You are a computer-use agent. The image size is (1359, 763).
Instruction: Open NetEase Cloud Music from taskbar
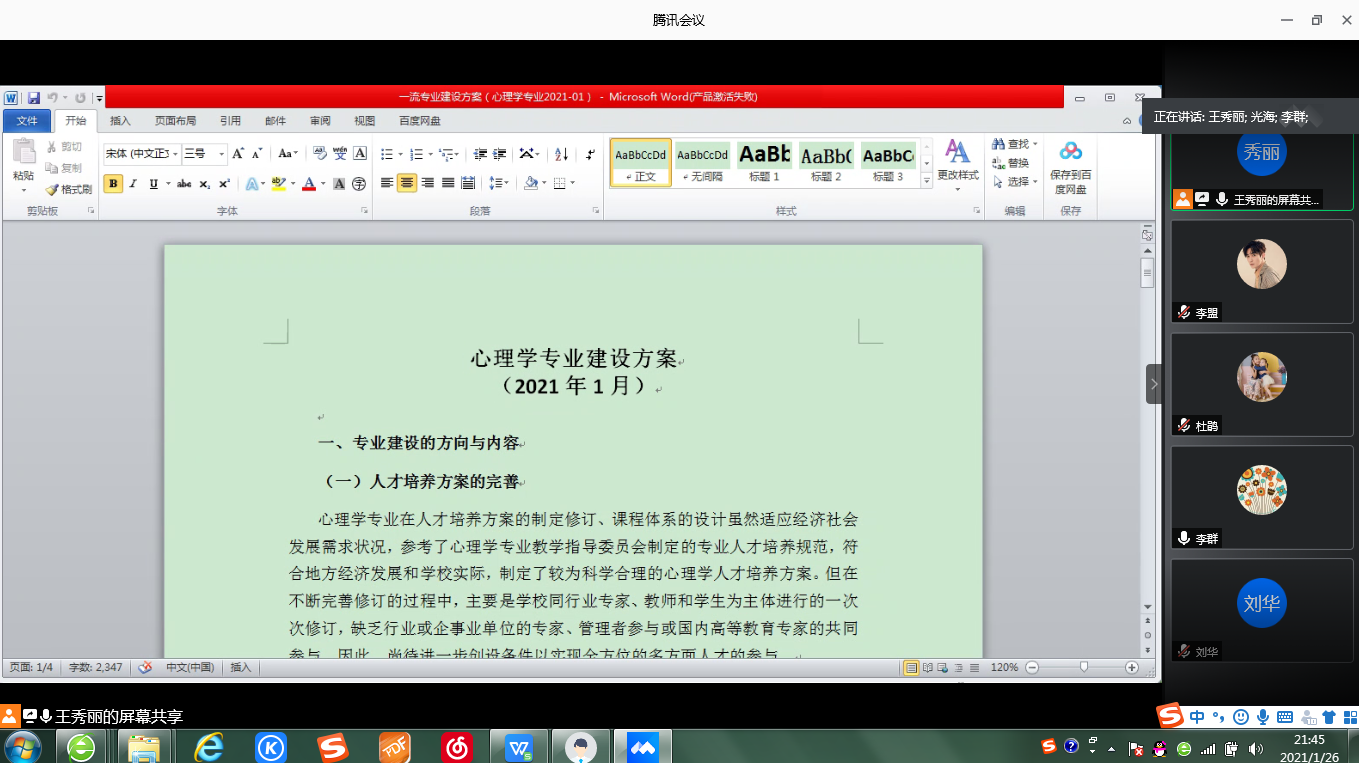point(458,747)
